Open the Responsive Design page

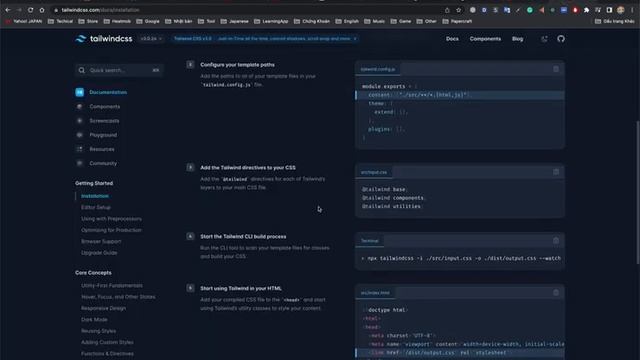coord(104,308)
